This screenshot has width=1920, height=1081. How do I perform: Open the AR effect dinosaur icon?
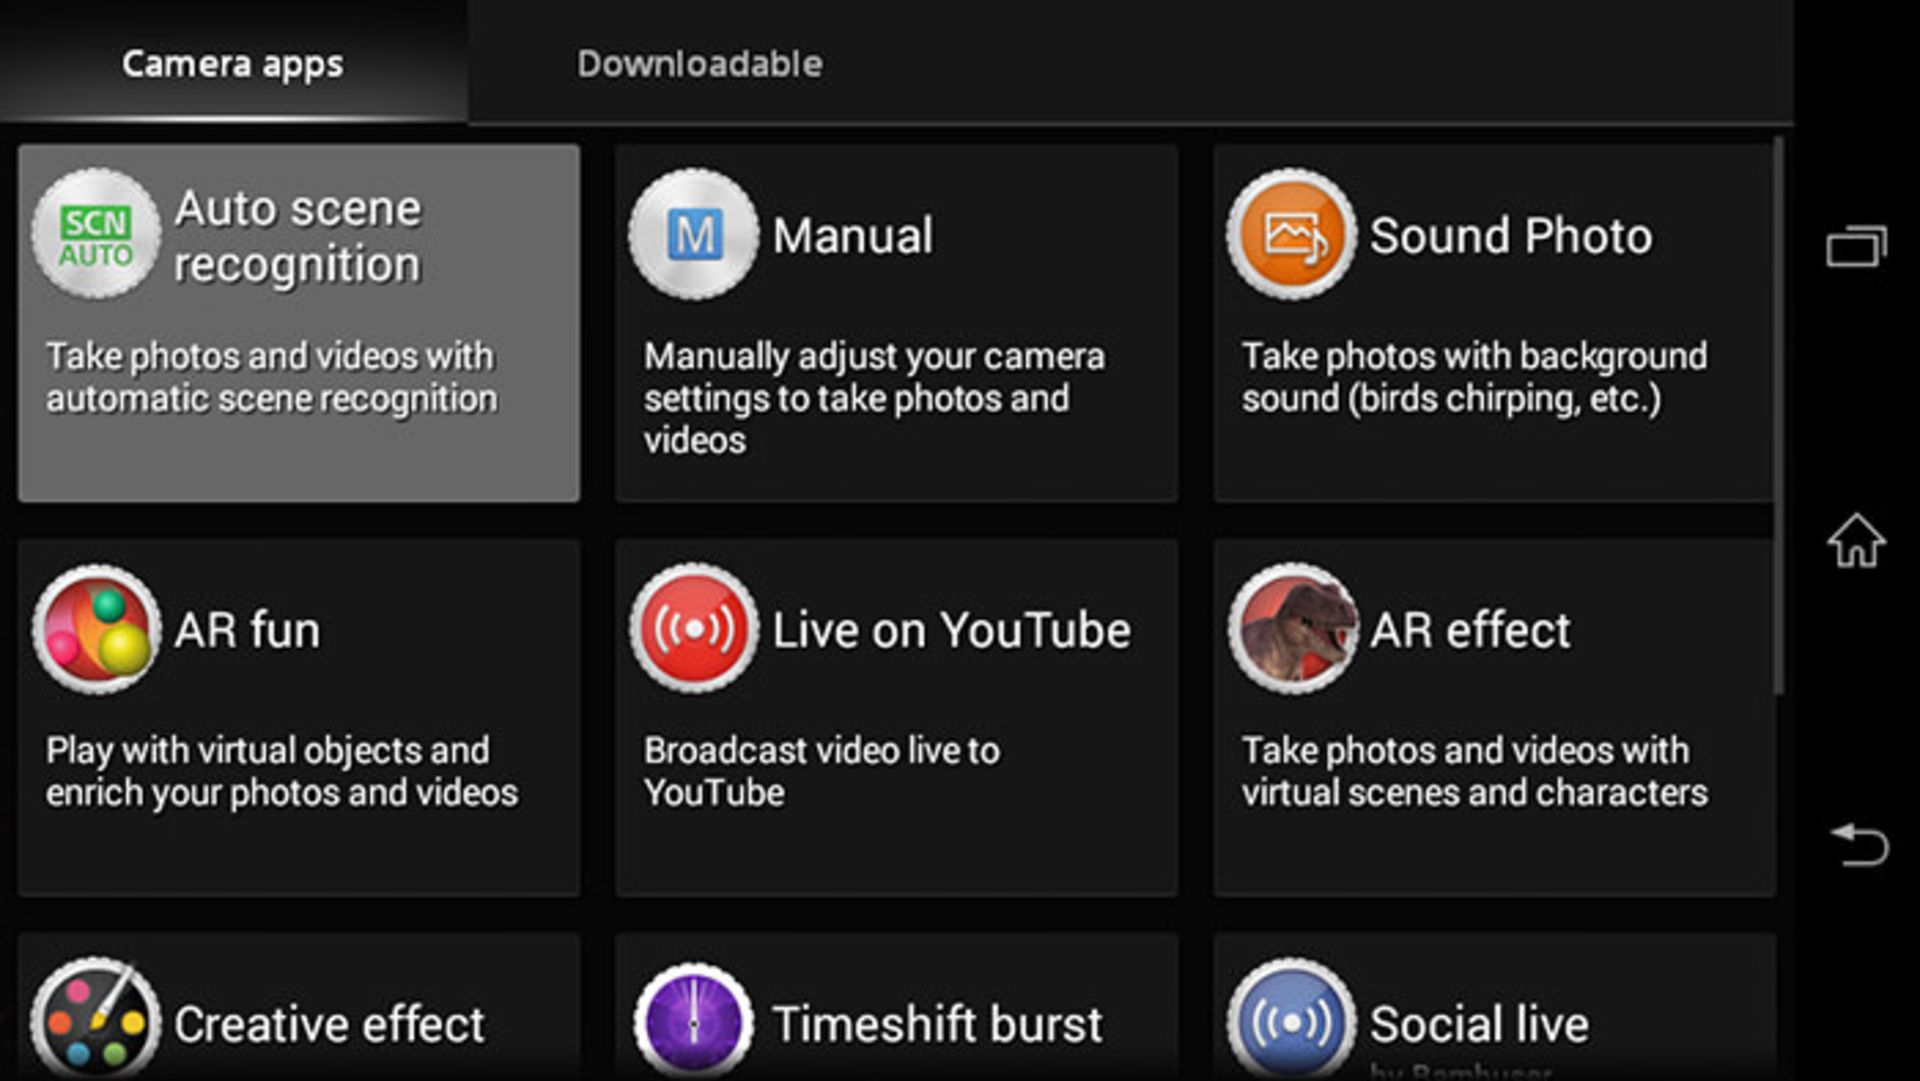click(x=1291, y=629)
